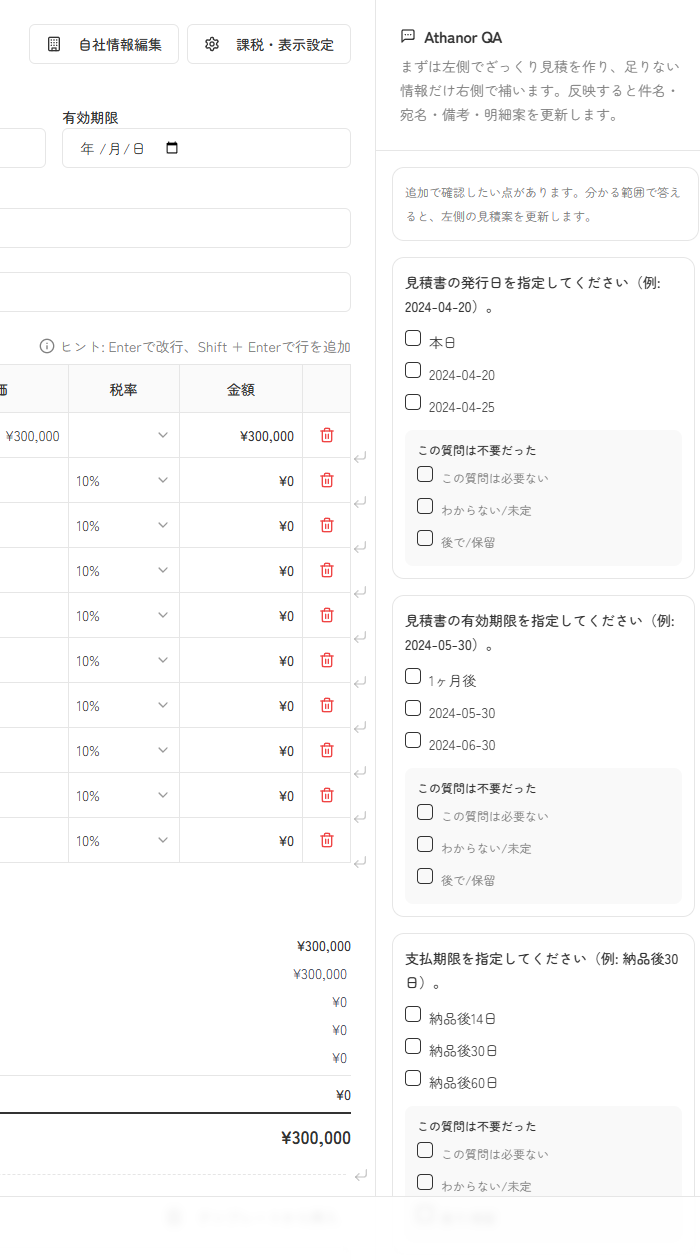
Task: Click the Athanor QA chat bubble icon
Action: pos(407,37)
